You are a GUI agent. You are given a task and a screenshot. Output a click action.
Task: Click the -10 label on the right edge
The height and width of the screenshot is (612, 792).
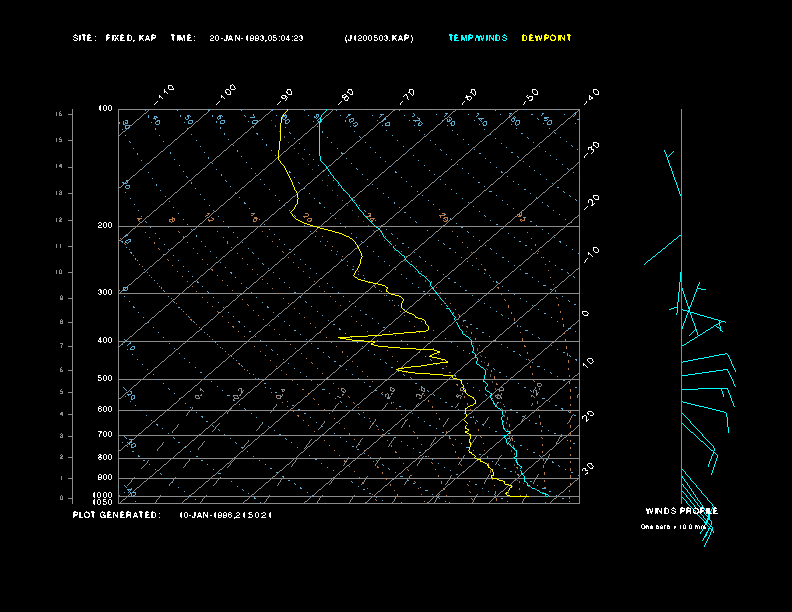coord(591,255)
